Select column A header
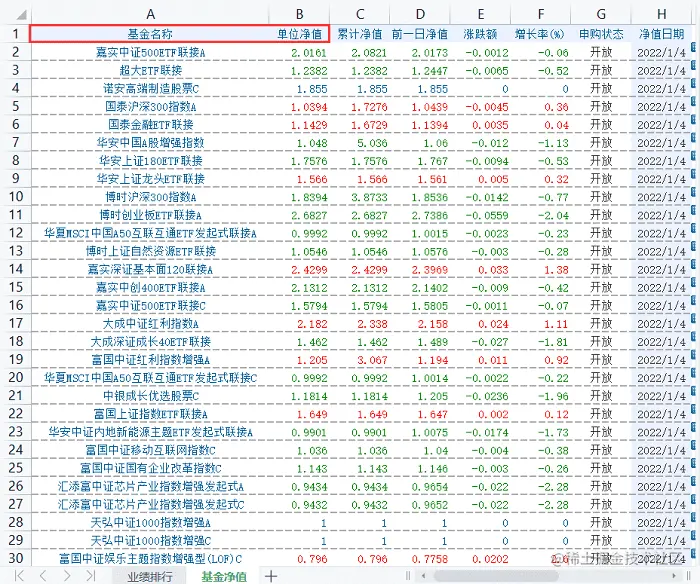 tap(150, 14)
